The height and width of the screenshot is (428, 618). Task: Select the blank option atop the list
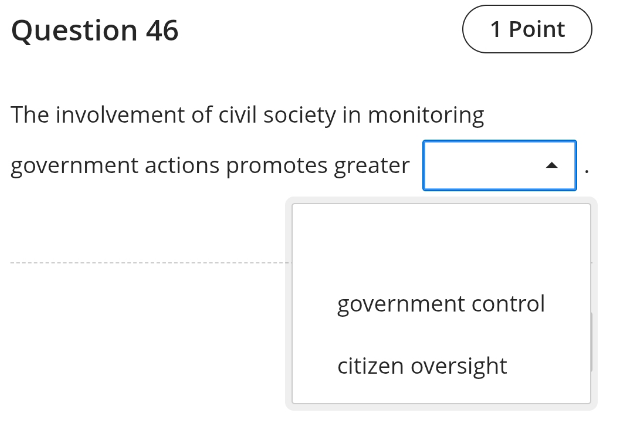pyautogui.click(x=441, y=238)
